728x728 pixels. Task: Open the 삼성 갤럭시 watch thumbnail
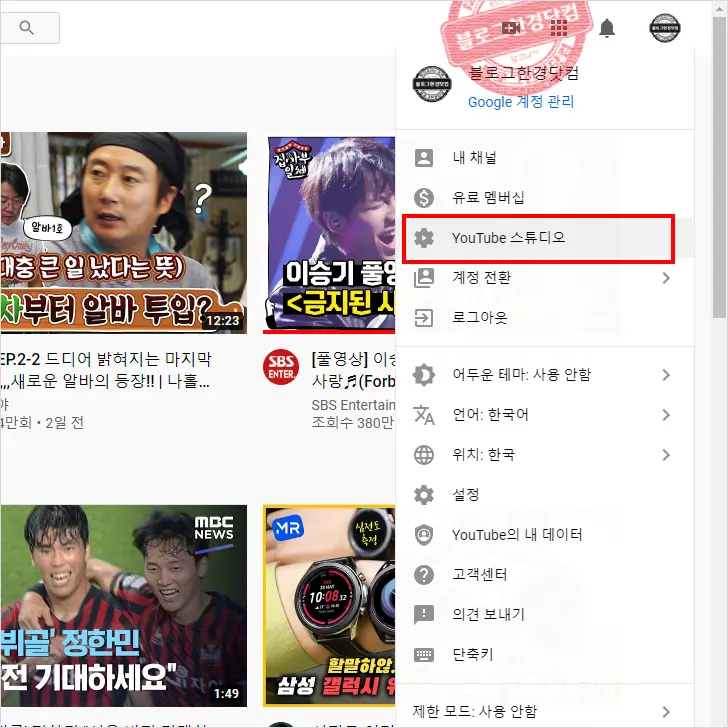coord(329,606)
